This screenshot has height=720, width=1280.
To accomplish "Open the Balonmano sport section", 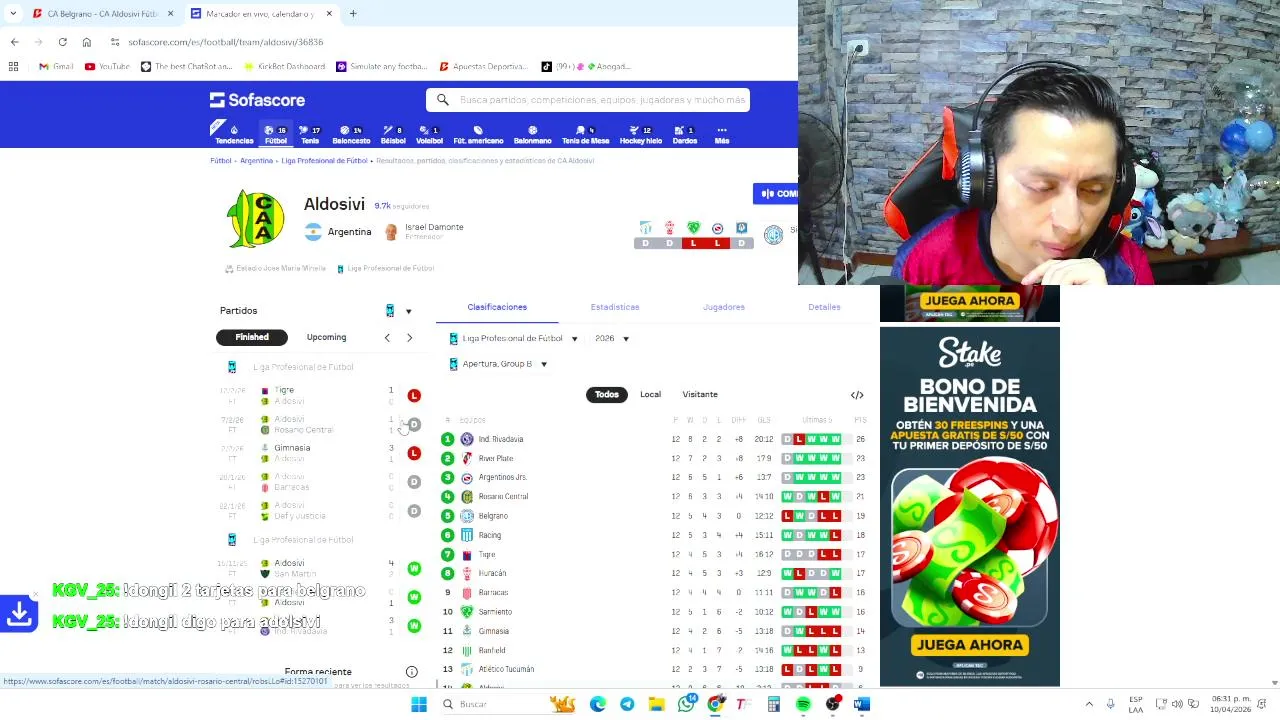I will tap(532, 135).
